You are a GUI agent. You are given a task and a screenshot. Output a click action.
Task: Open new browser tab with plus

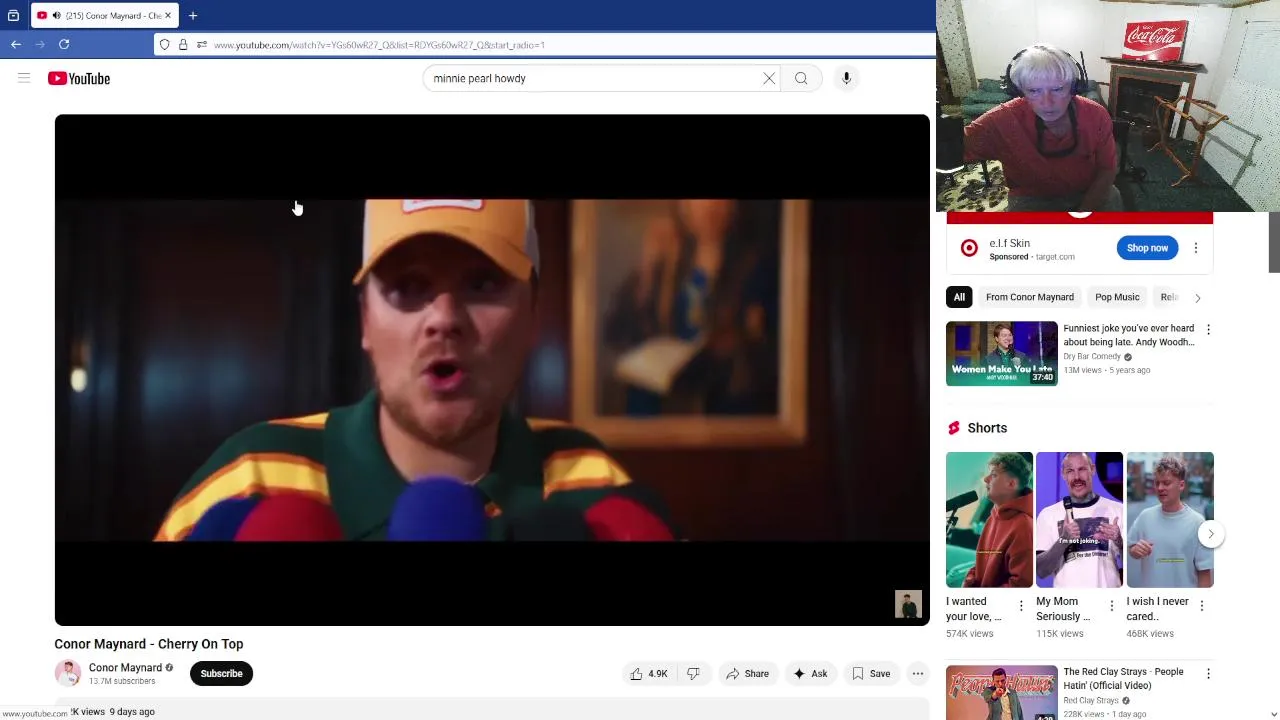point(193,15)
